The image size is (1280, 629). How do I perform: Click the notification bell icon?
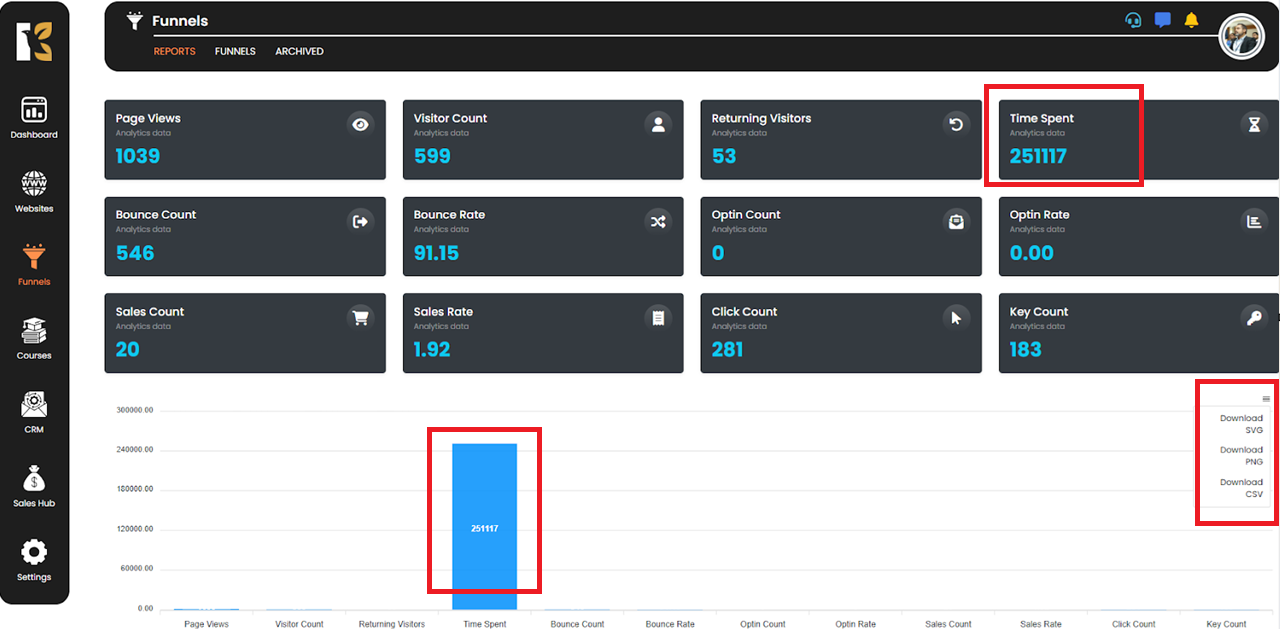pyautogui.click(x=1191, y=20)
